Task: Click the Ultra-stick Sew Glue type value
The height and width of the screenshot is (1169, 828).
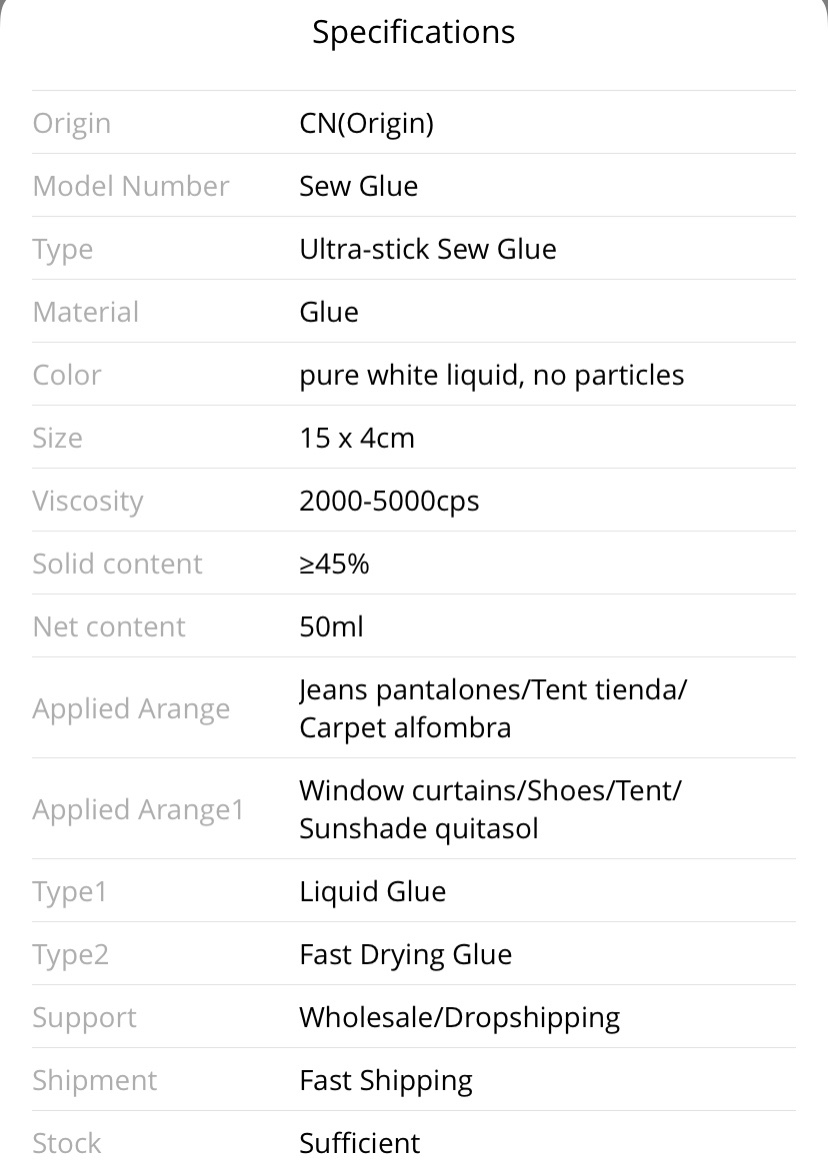Action: click(428, 249)
